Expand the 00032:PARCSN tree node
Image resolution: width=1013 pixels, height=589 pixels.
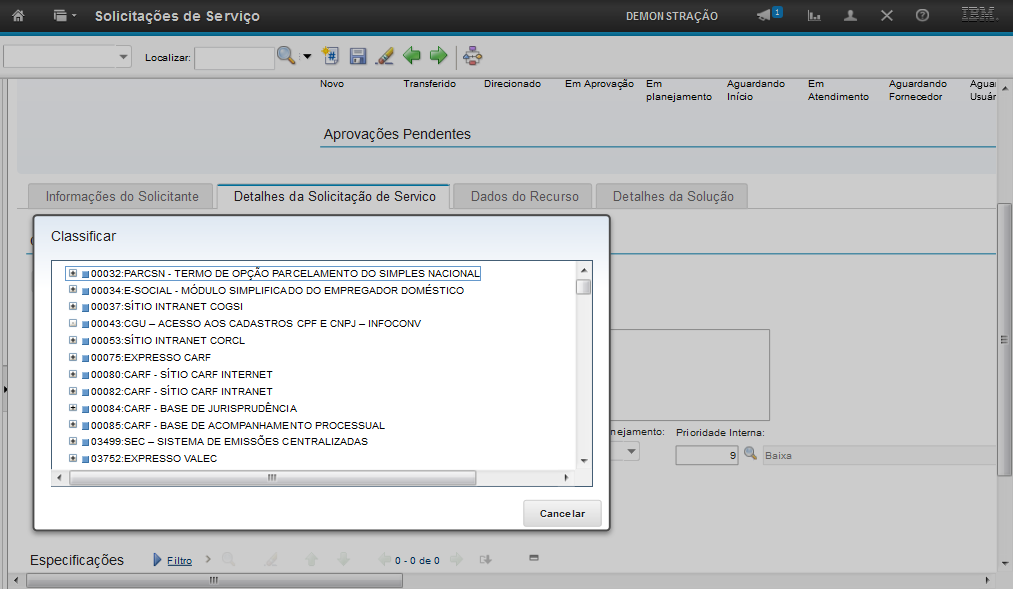(x=72, y=273)
